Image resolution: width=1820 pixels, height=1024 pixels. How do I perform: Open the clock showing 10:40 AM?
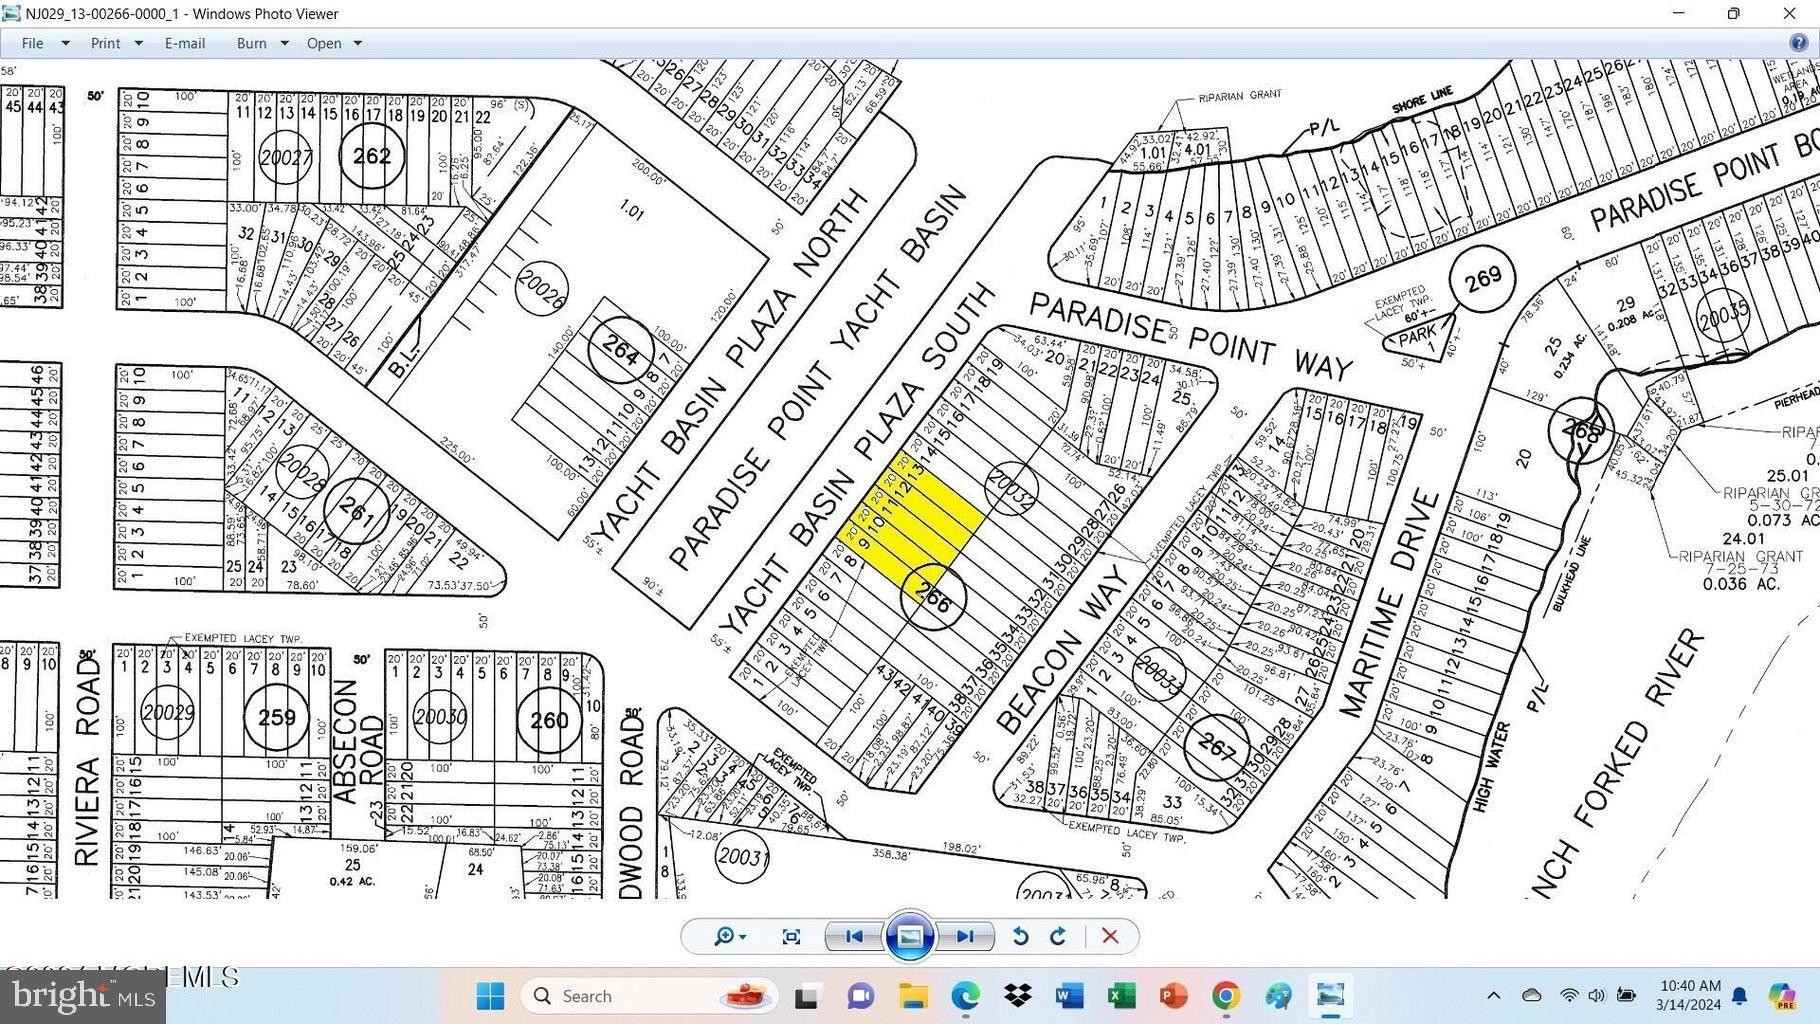click(x=1690, y=996)
